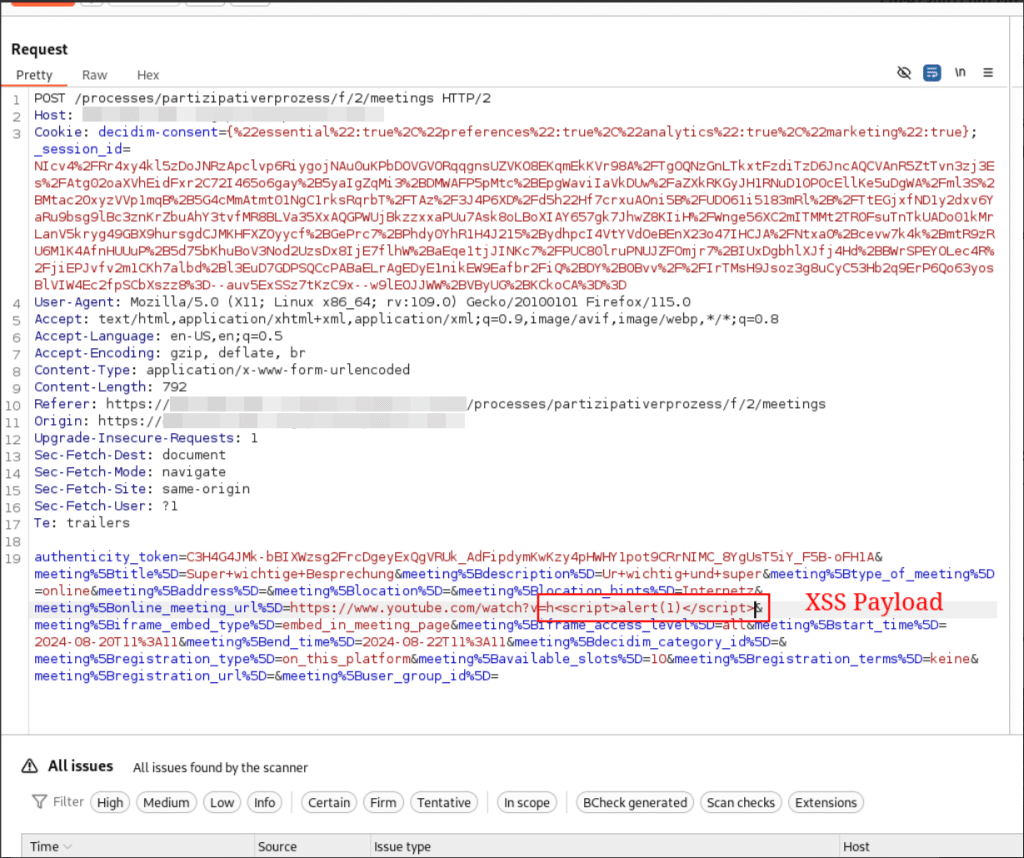Click the Accept-Language header line
The image size is (1024, 858).
click(x=158, y=336)
